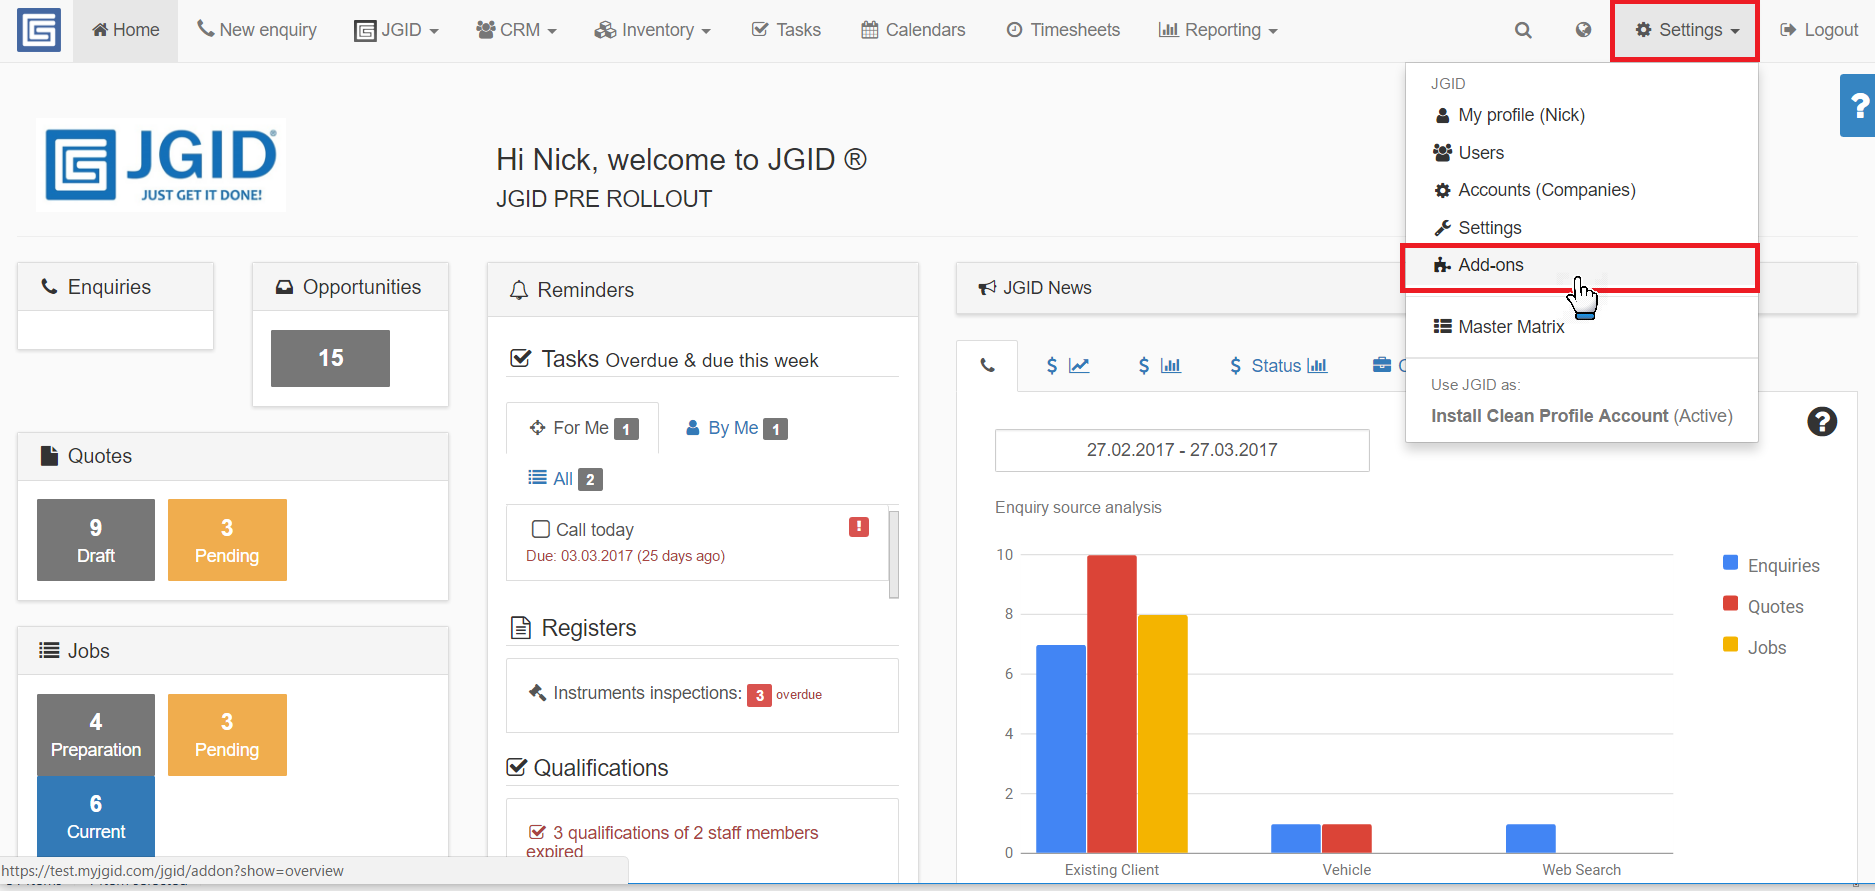Screen dimensions: 1875x891
Task: Go to Home in navbar
Action: [126, 30]
